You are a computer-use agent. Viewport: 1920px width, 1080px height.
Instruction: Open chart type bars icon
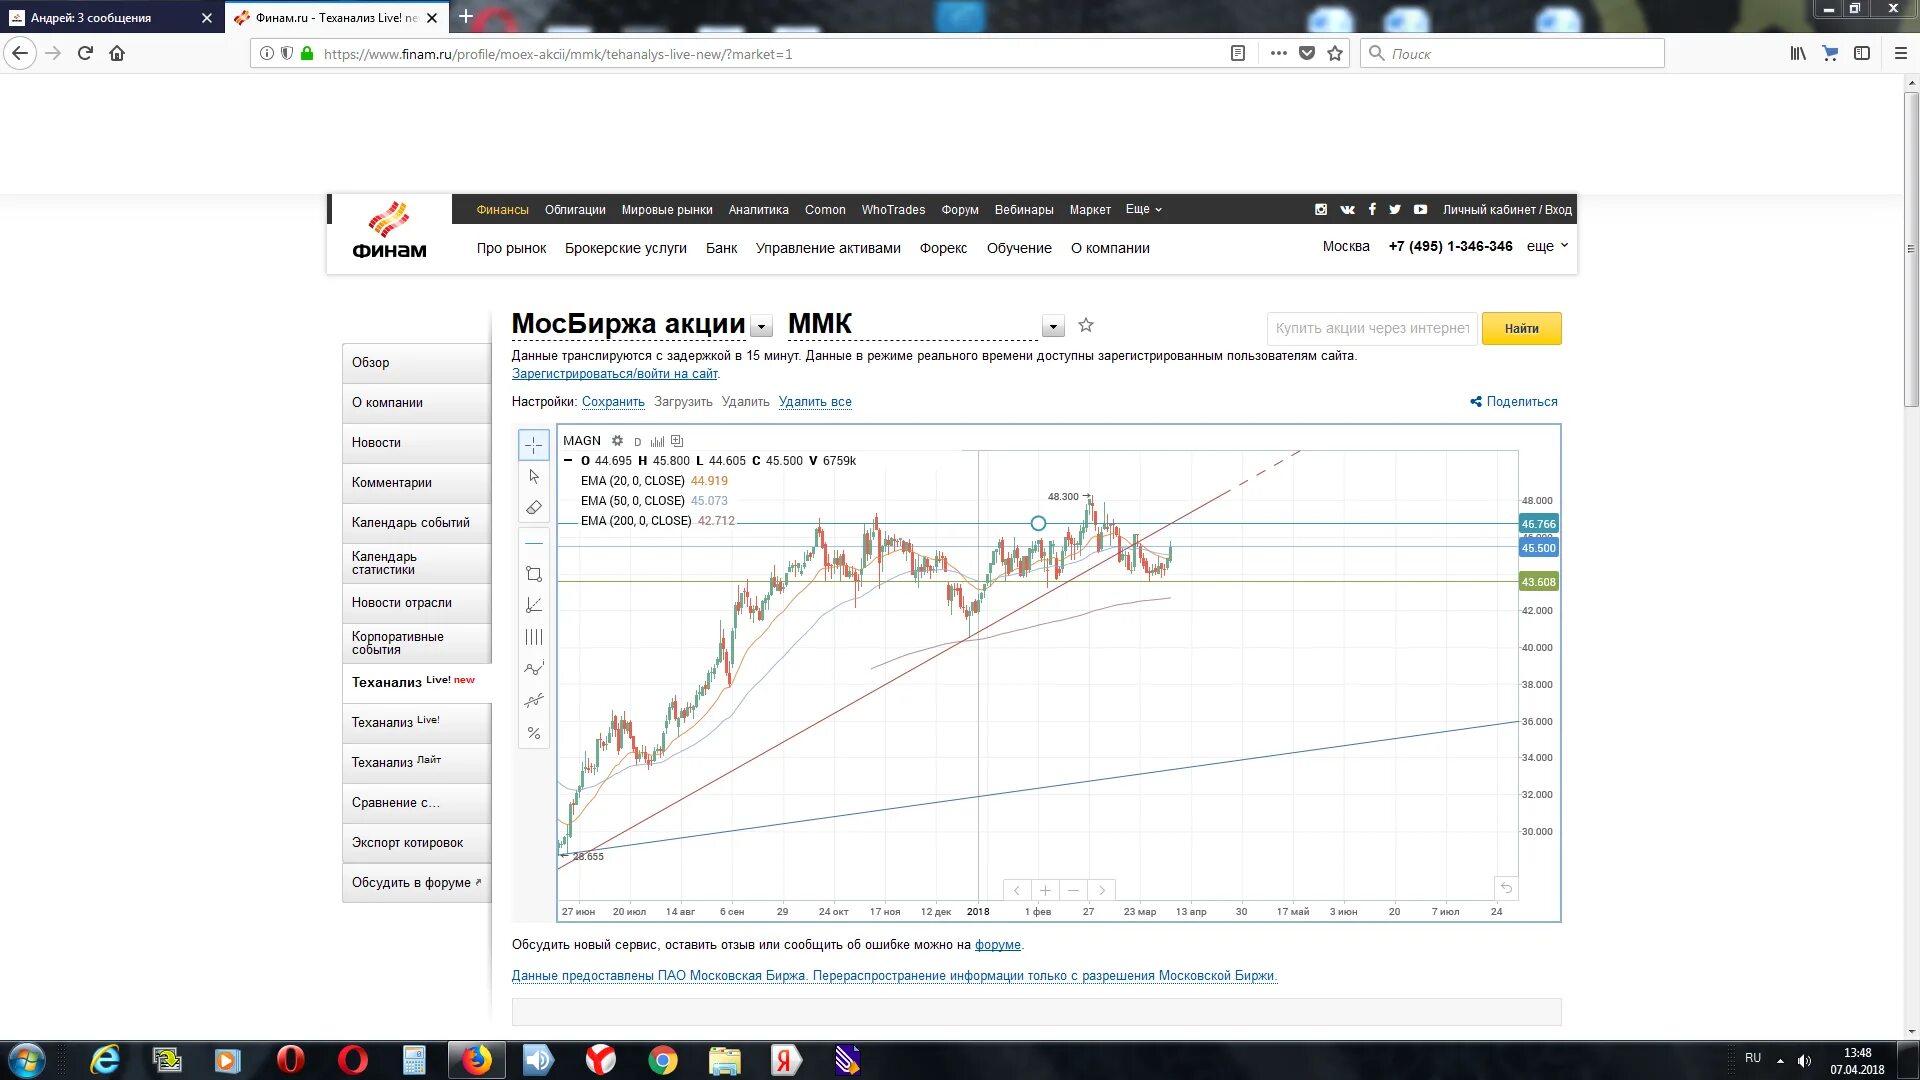tap(657, 441)
